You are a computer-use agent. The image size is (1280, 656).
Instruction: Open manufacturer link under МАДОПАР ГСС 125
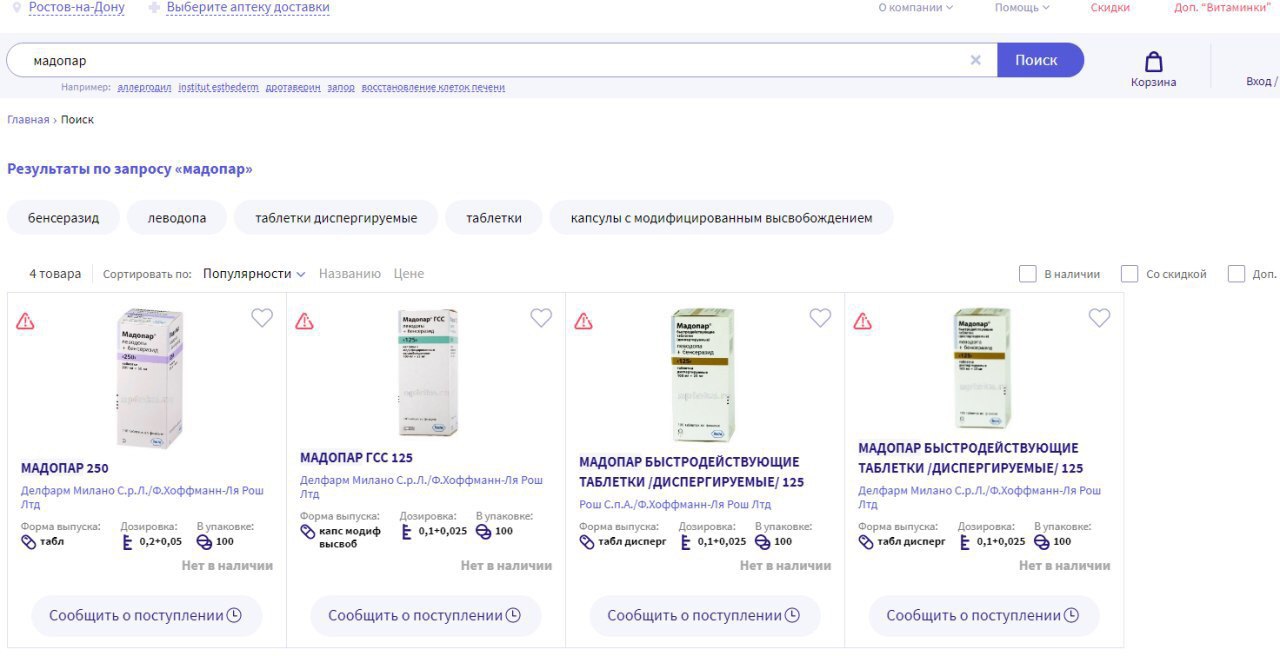coord(421,487)
